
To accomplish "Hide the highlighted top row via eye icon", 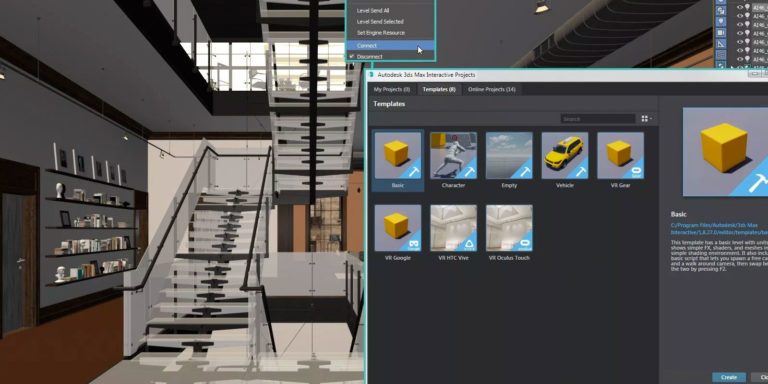I will coord(740,7).
